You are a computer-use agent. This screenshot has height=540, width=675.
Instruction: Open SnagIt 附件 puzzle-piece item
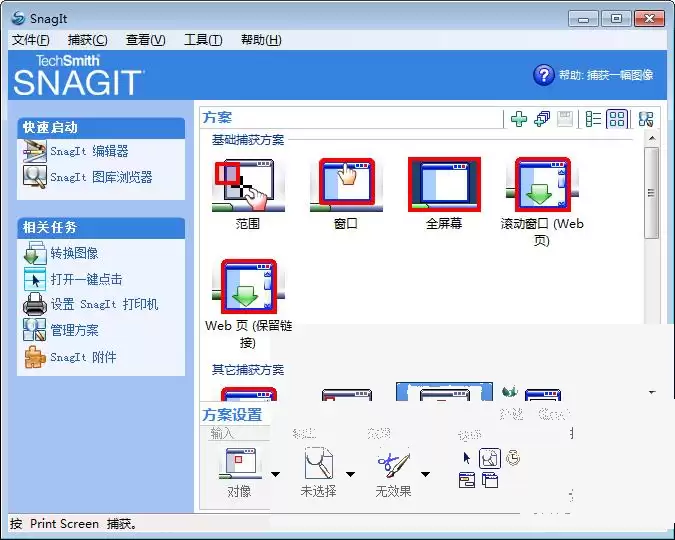tap(70, 357)
